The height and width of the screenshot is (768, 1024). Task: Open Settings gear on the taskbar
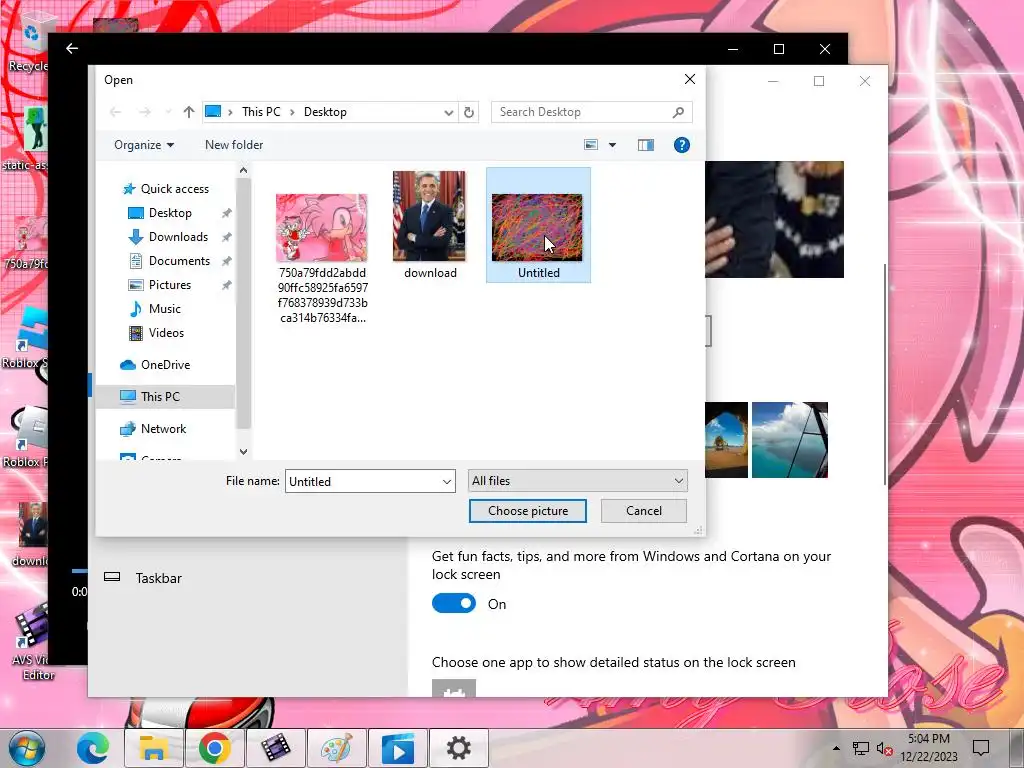click(x=458, y=748)
